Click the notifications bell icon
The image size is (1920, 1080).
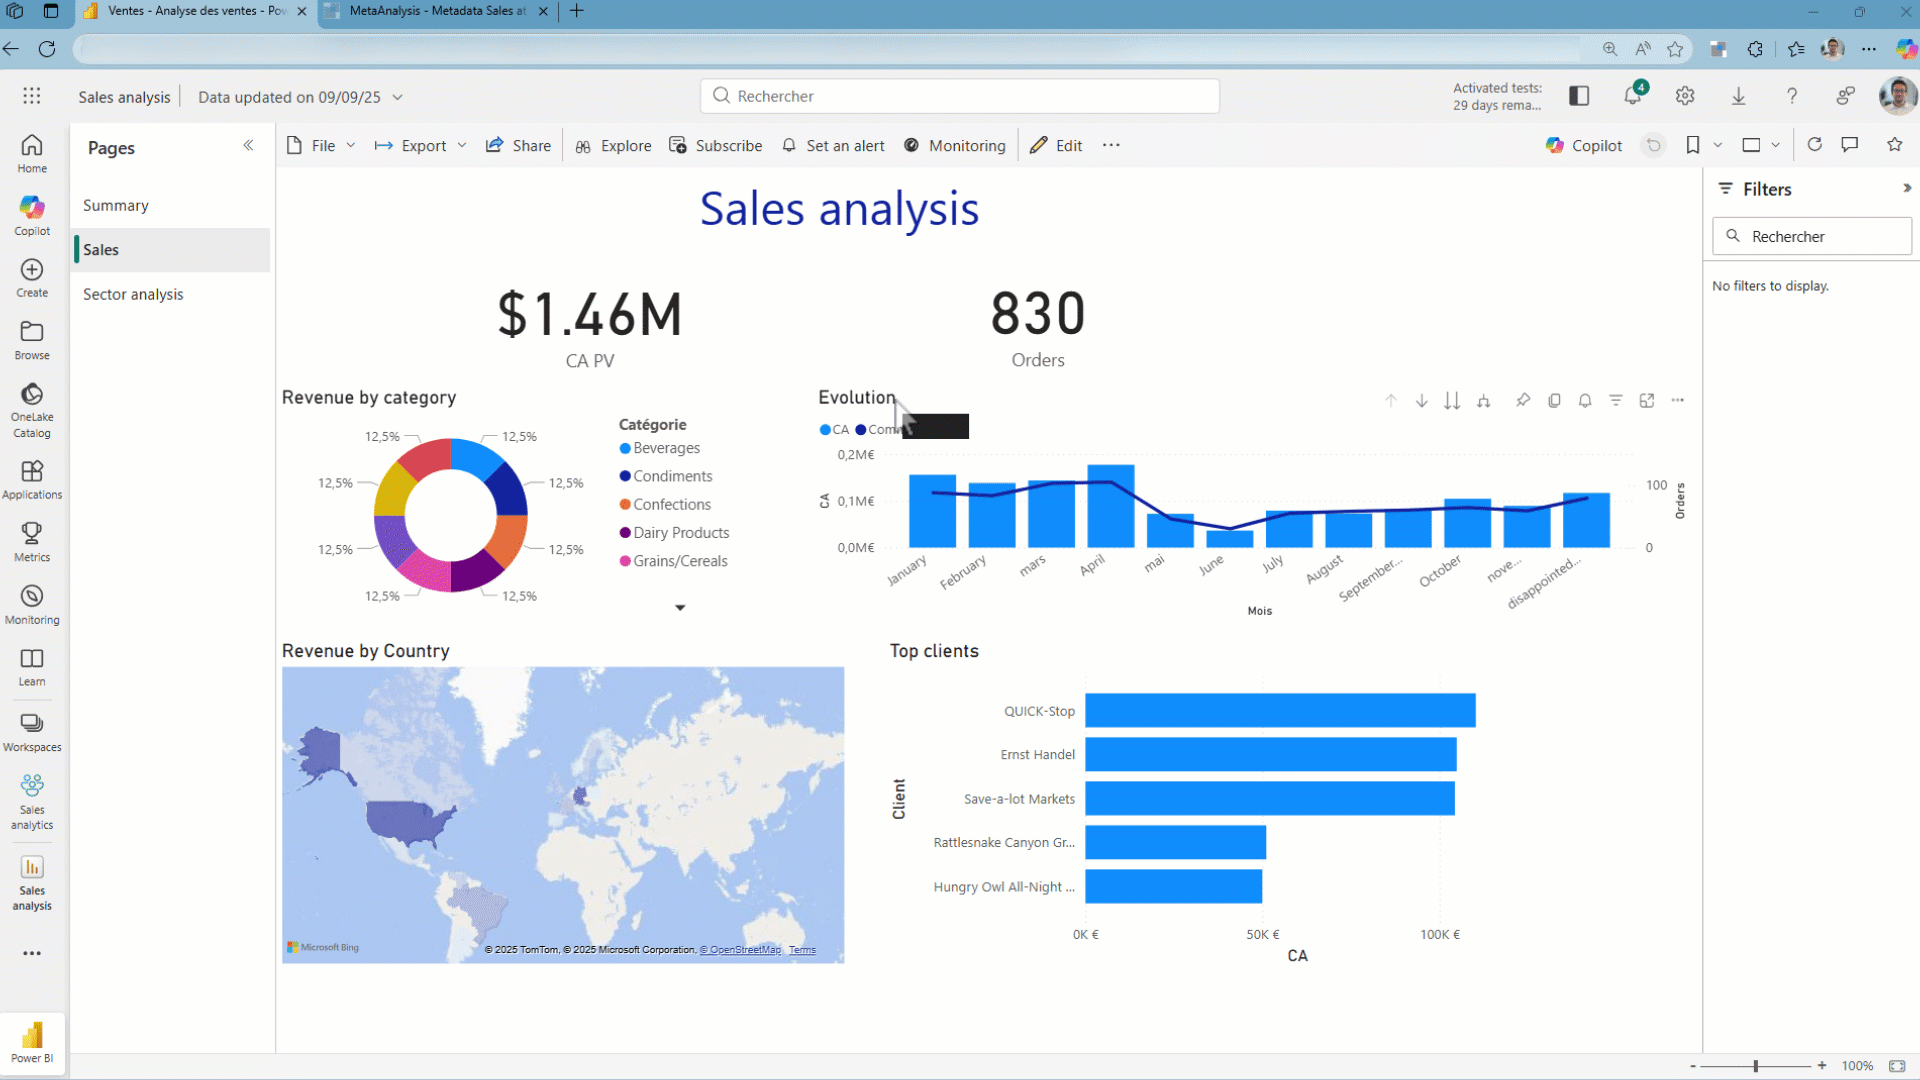1632,96
